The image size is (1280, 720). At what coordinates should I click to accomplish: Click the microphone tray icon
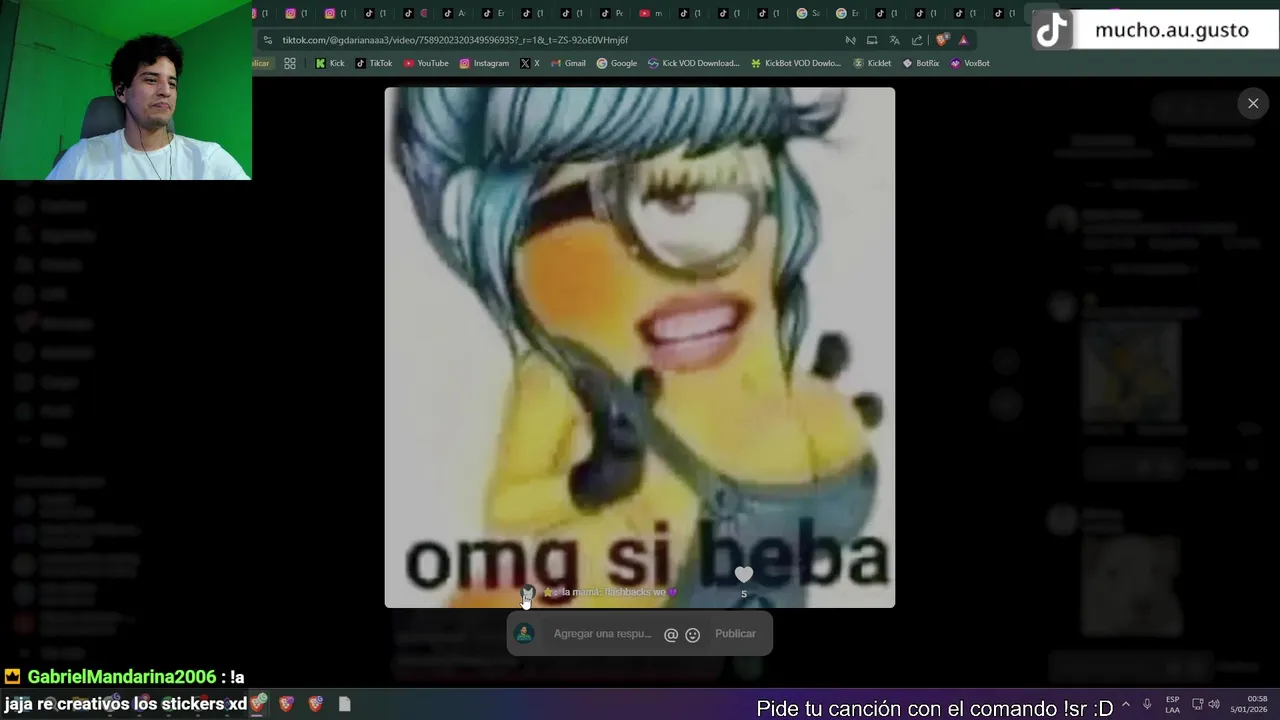pyautogui.click(x=1147, y=704)
